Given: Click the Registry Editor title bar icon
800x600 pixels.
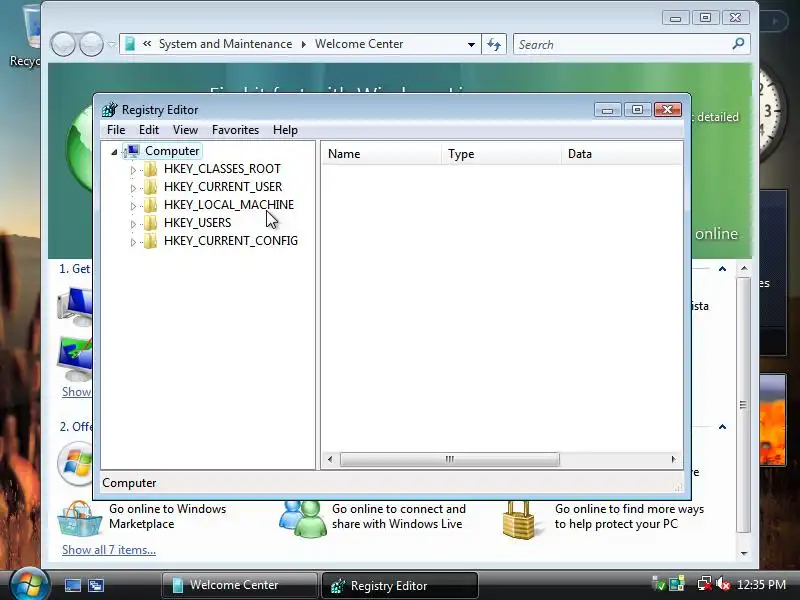Looking at the screenshot, I should pyautogui.click(x=109, y=110).
